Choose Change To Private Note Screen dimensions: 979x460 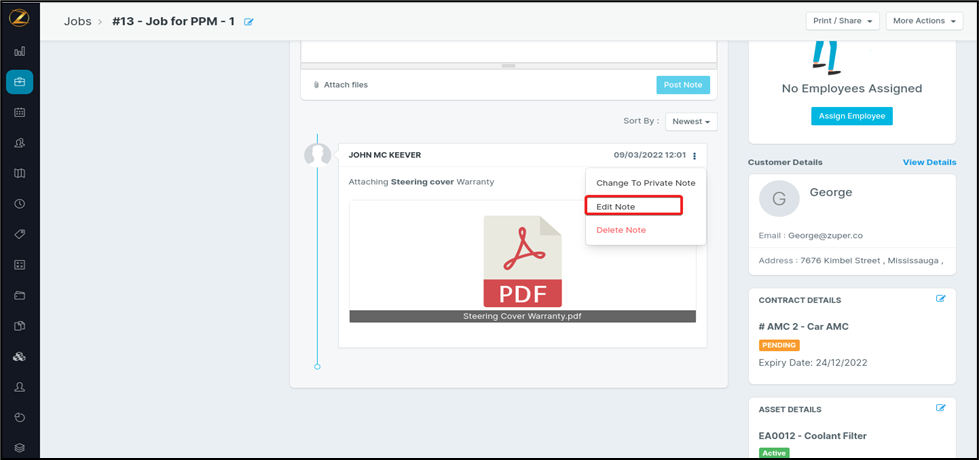coord(646,184)
